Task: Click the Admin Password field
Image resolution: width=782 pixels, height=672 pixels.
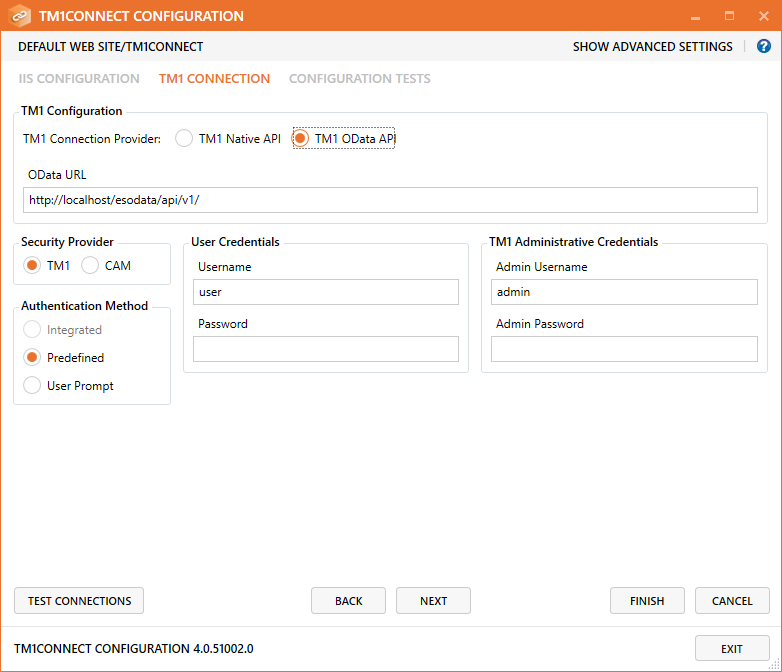Action: pyautogui.click(x=624, y=349)
